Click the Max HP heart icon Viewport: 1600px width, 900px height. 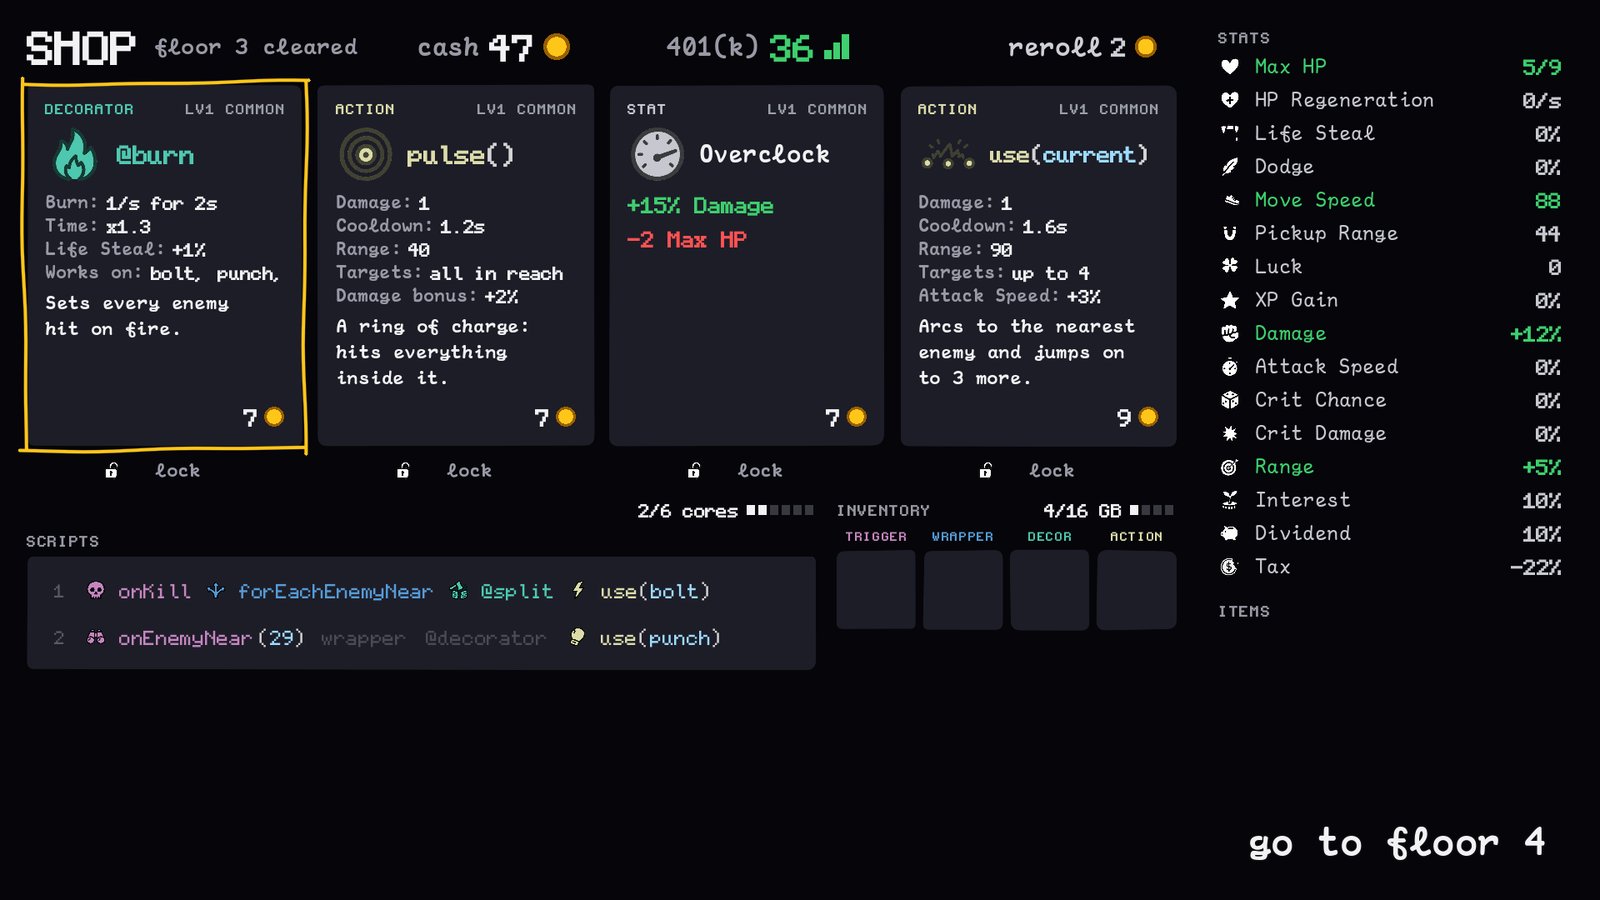[1230, 67]
